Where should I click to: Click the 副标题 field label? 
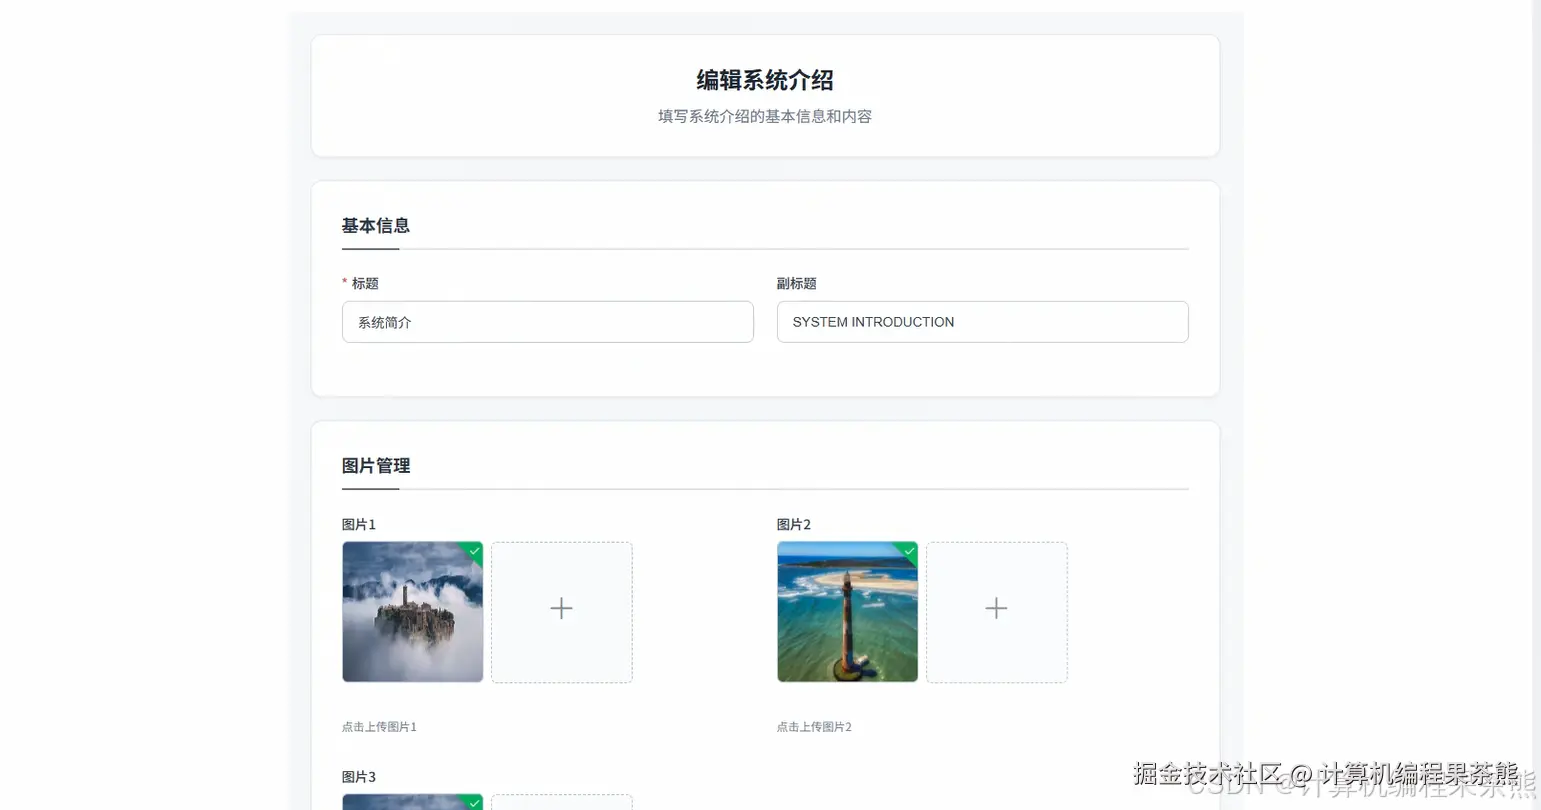point(797,284)
